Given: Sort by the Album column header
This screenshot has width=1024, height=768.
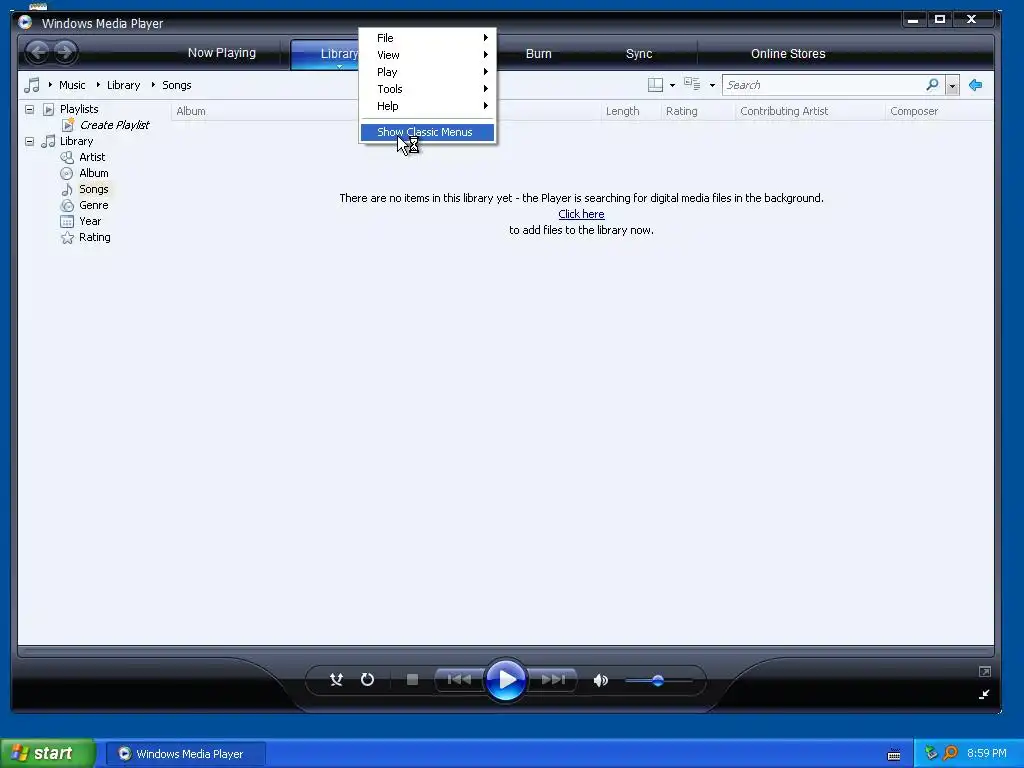Looking at the screenshot, I should point(191,111).
